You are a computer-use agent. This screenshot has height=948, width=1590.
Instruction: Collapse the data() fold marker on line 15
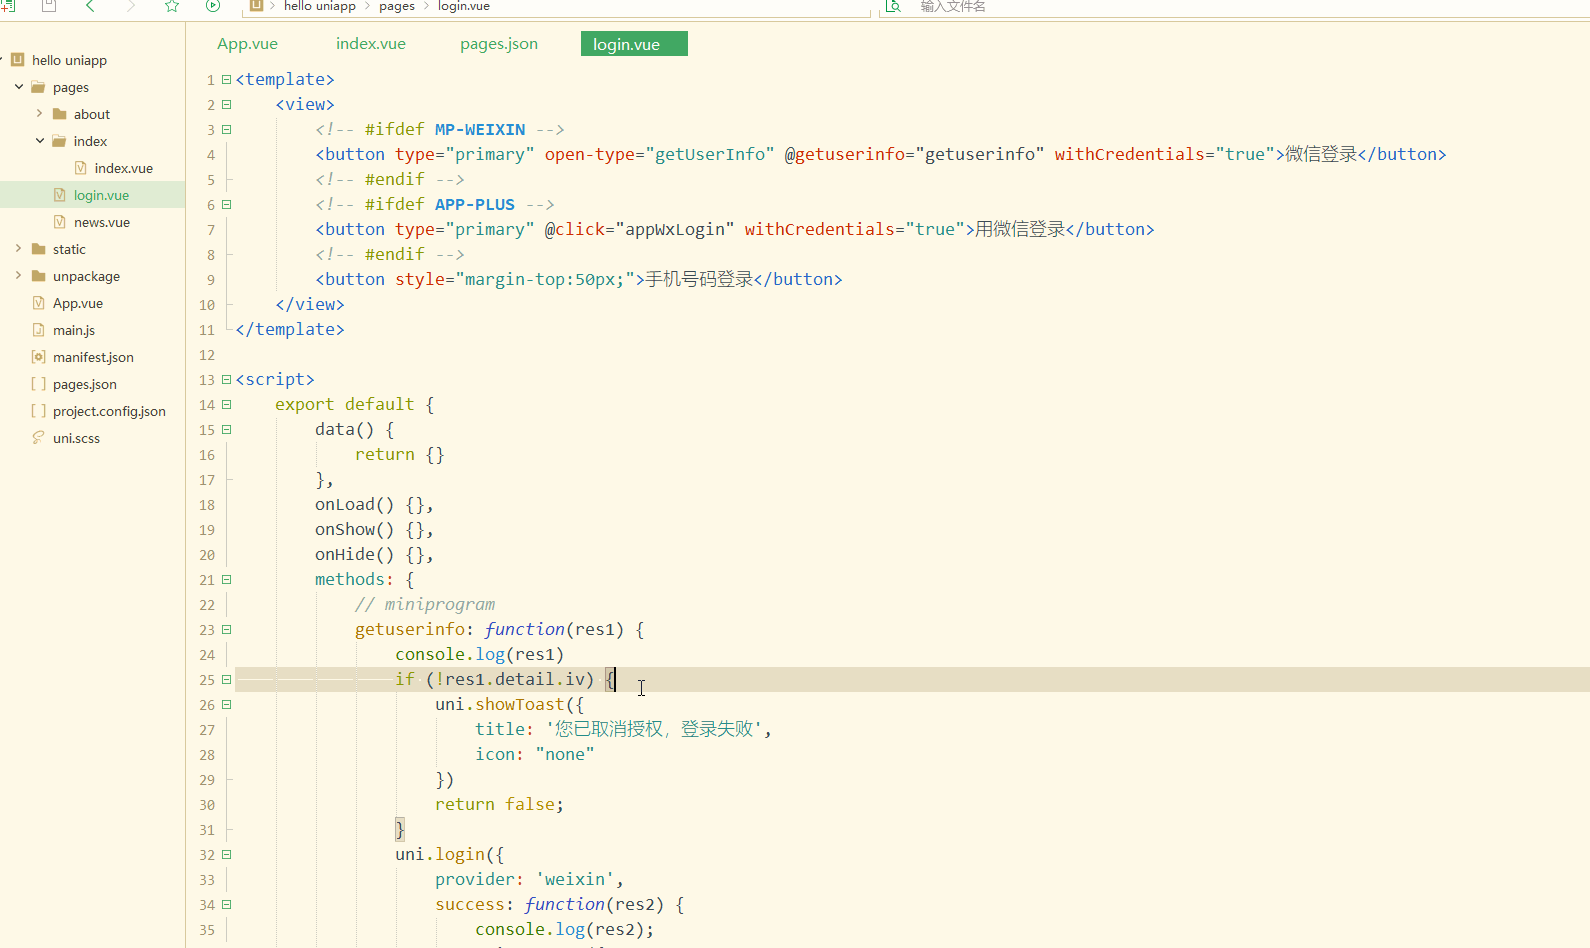click(x=226, y=429)
